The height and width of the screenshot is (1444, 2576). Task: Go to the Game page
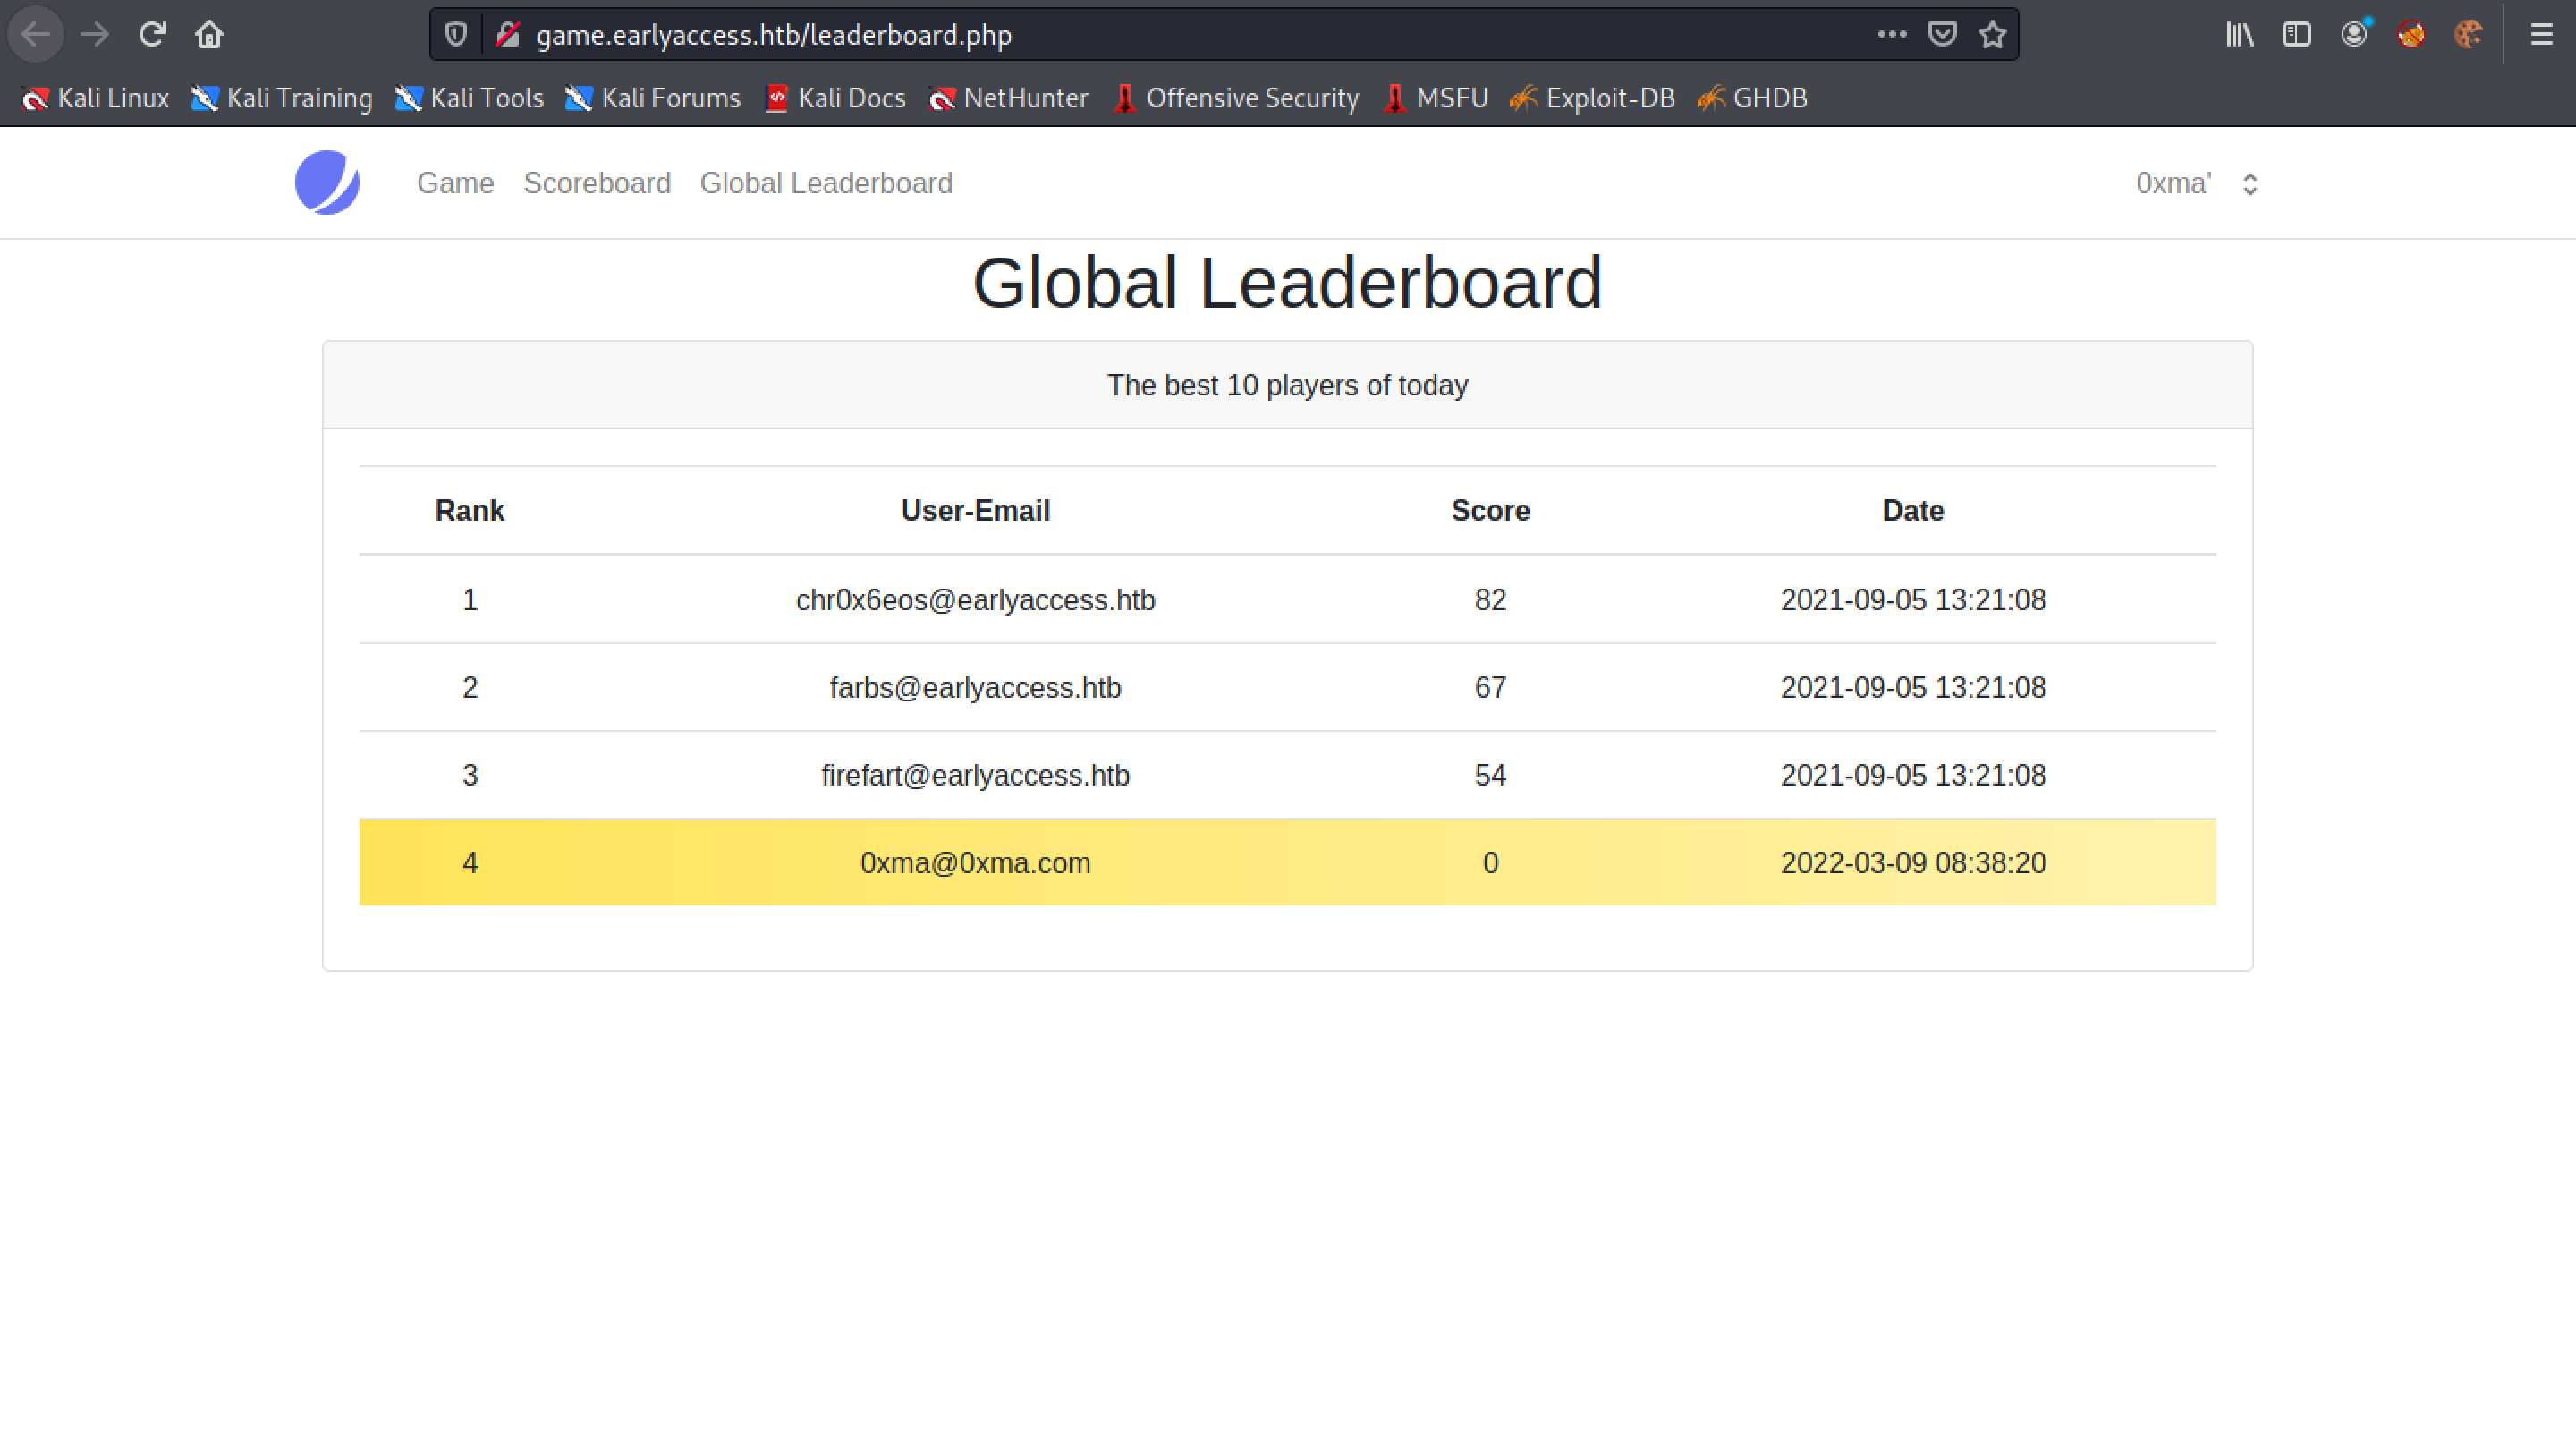[456, 183]
